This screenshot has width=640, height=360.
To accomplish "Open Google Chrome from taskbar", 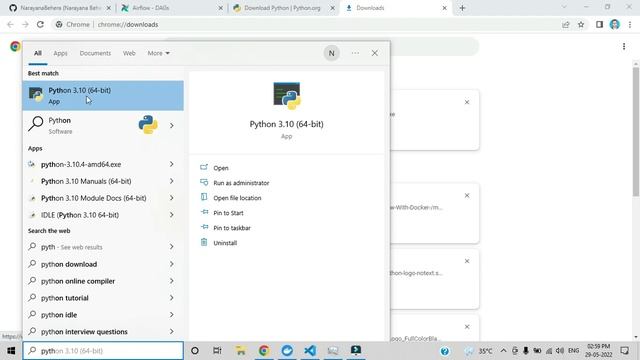I will [264, 351].
